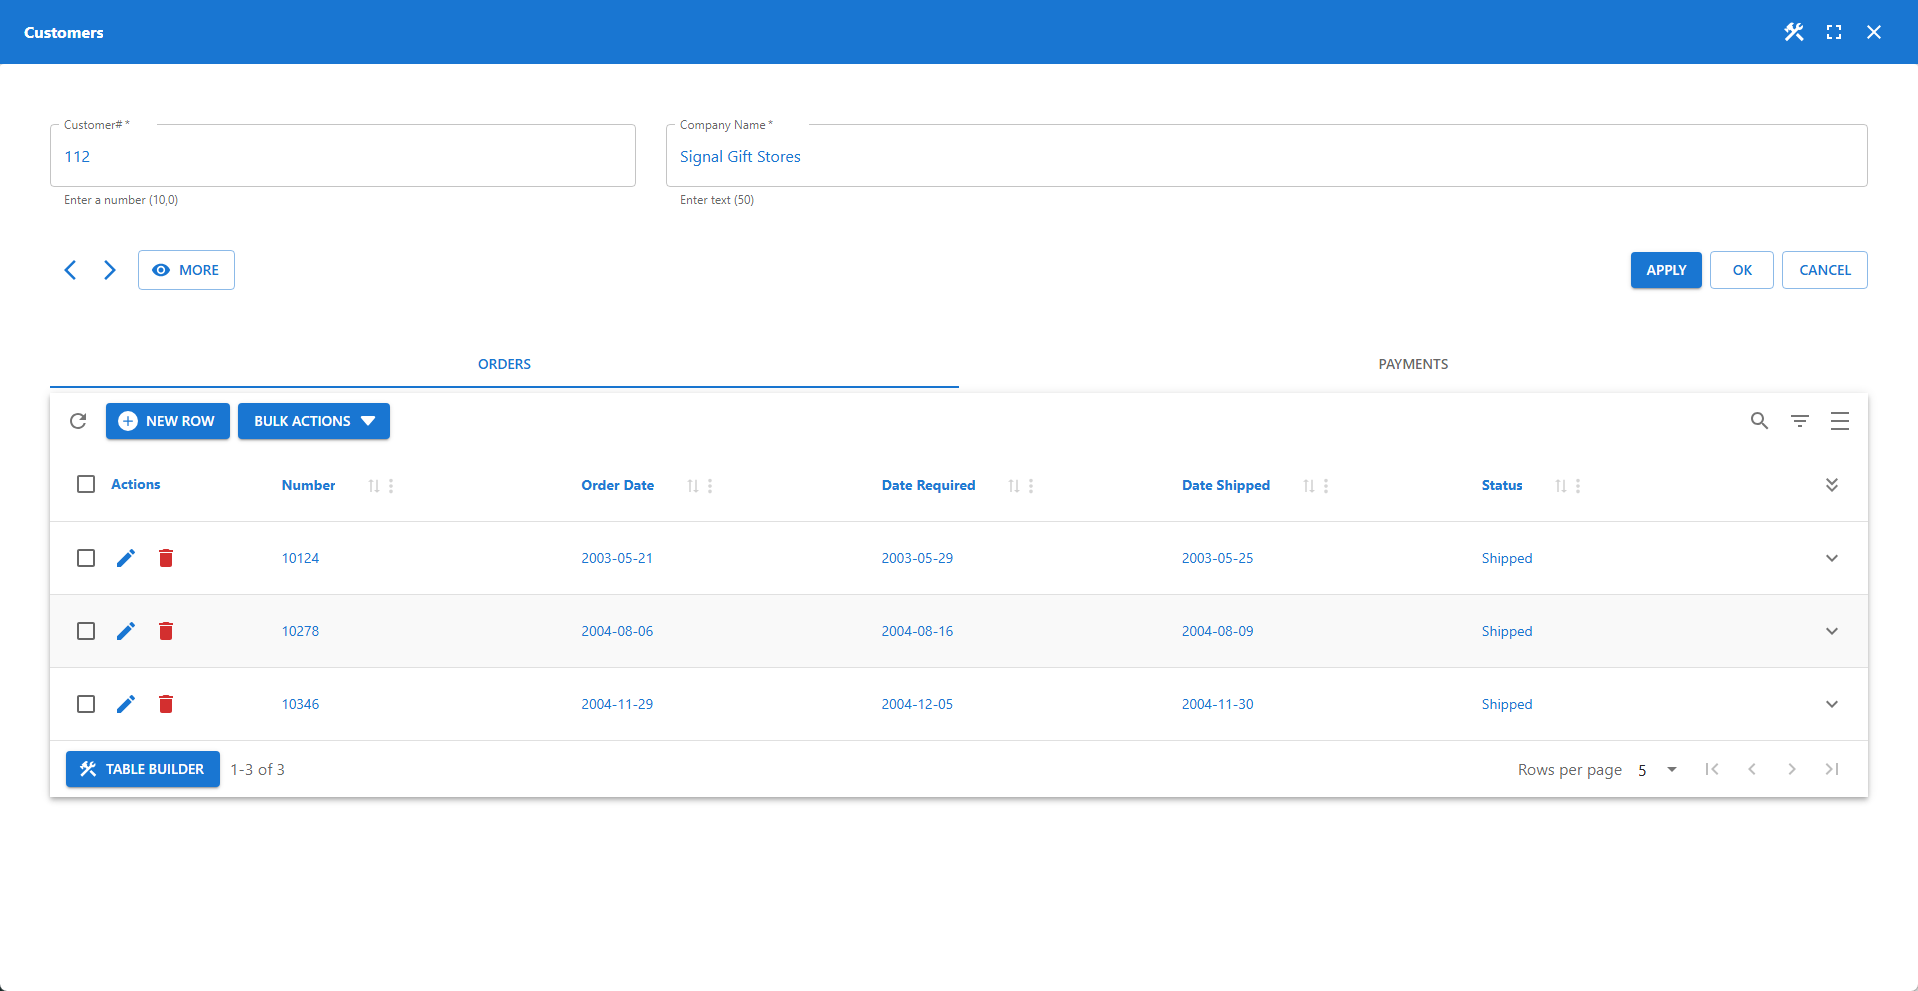Edit order 10124 with the pencil icon
The width and height of the screenshot is (1918, 991).
pos(125,558)
